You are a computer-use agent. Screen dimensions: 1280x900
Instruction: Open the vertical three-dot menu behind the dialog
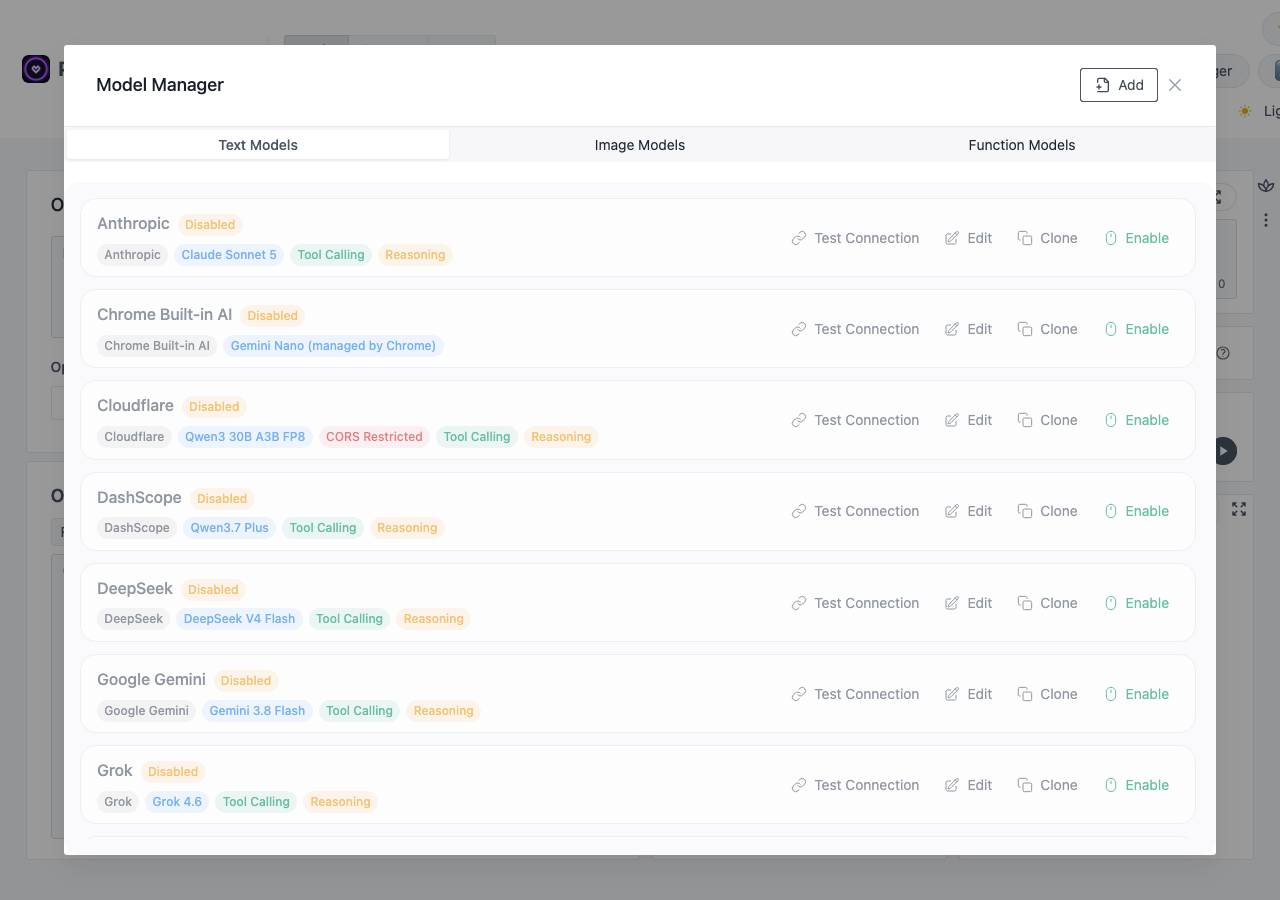(1266, 220)
